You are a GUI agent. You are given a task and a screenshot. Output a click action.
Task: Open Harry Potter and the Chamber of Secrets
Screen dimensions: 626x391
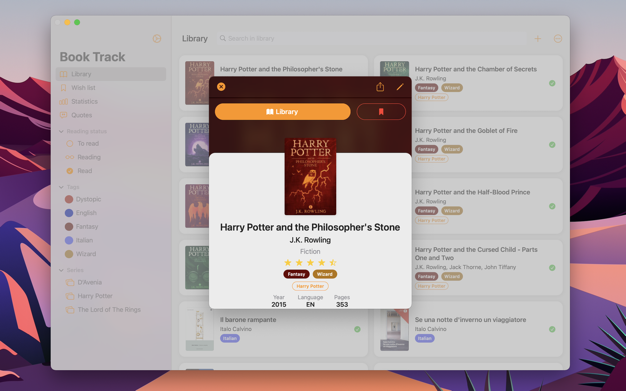point(475,69)
